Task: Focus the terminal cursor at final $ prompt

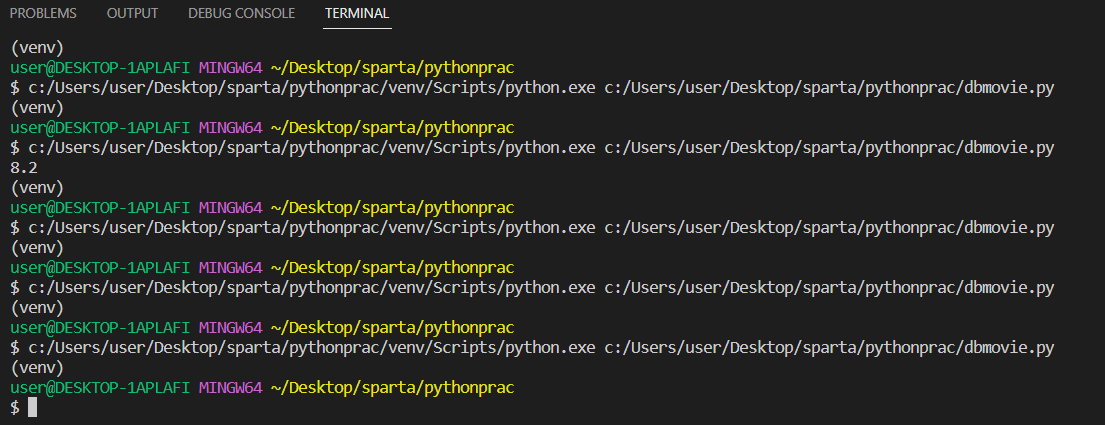Action: (x=32, y=407)
